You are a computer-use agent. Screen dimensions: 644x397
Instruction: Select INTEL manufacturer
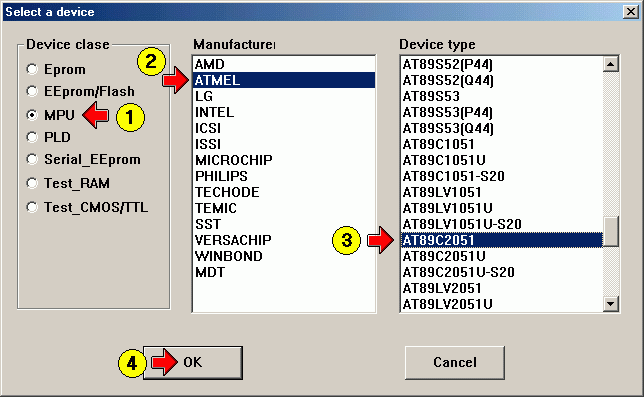[283, 112]
